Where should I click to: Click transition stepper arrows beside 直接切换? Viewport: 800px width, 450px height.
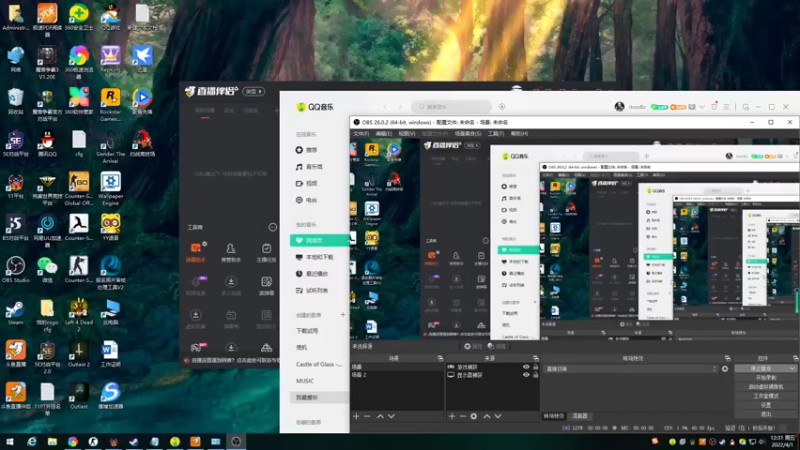pyautogui.click(x=714, y=368)
